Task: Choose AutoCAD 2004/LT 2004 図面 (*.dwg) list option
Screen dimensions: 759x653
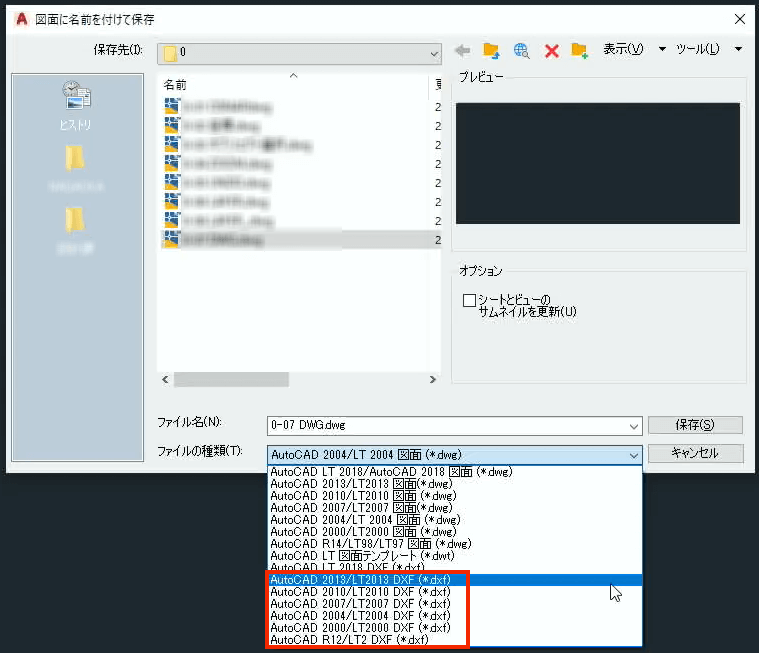Action: 455,520
